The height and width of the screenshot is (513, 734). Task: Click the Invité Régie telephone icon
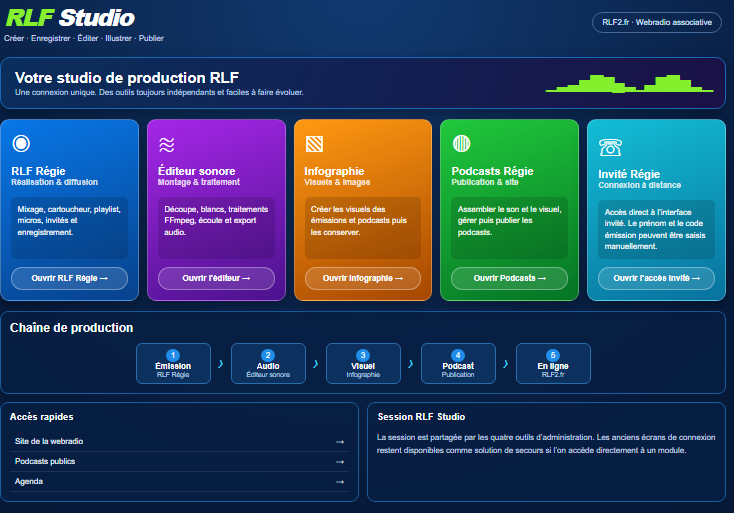pyautogui.click(x=610, y=147)
